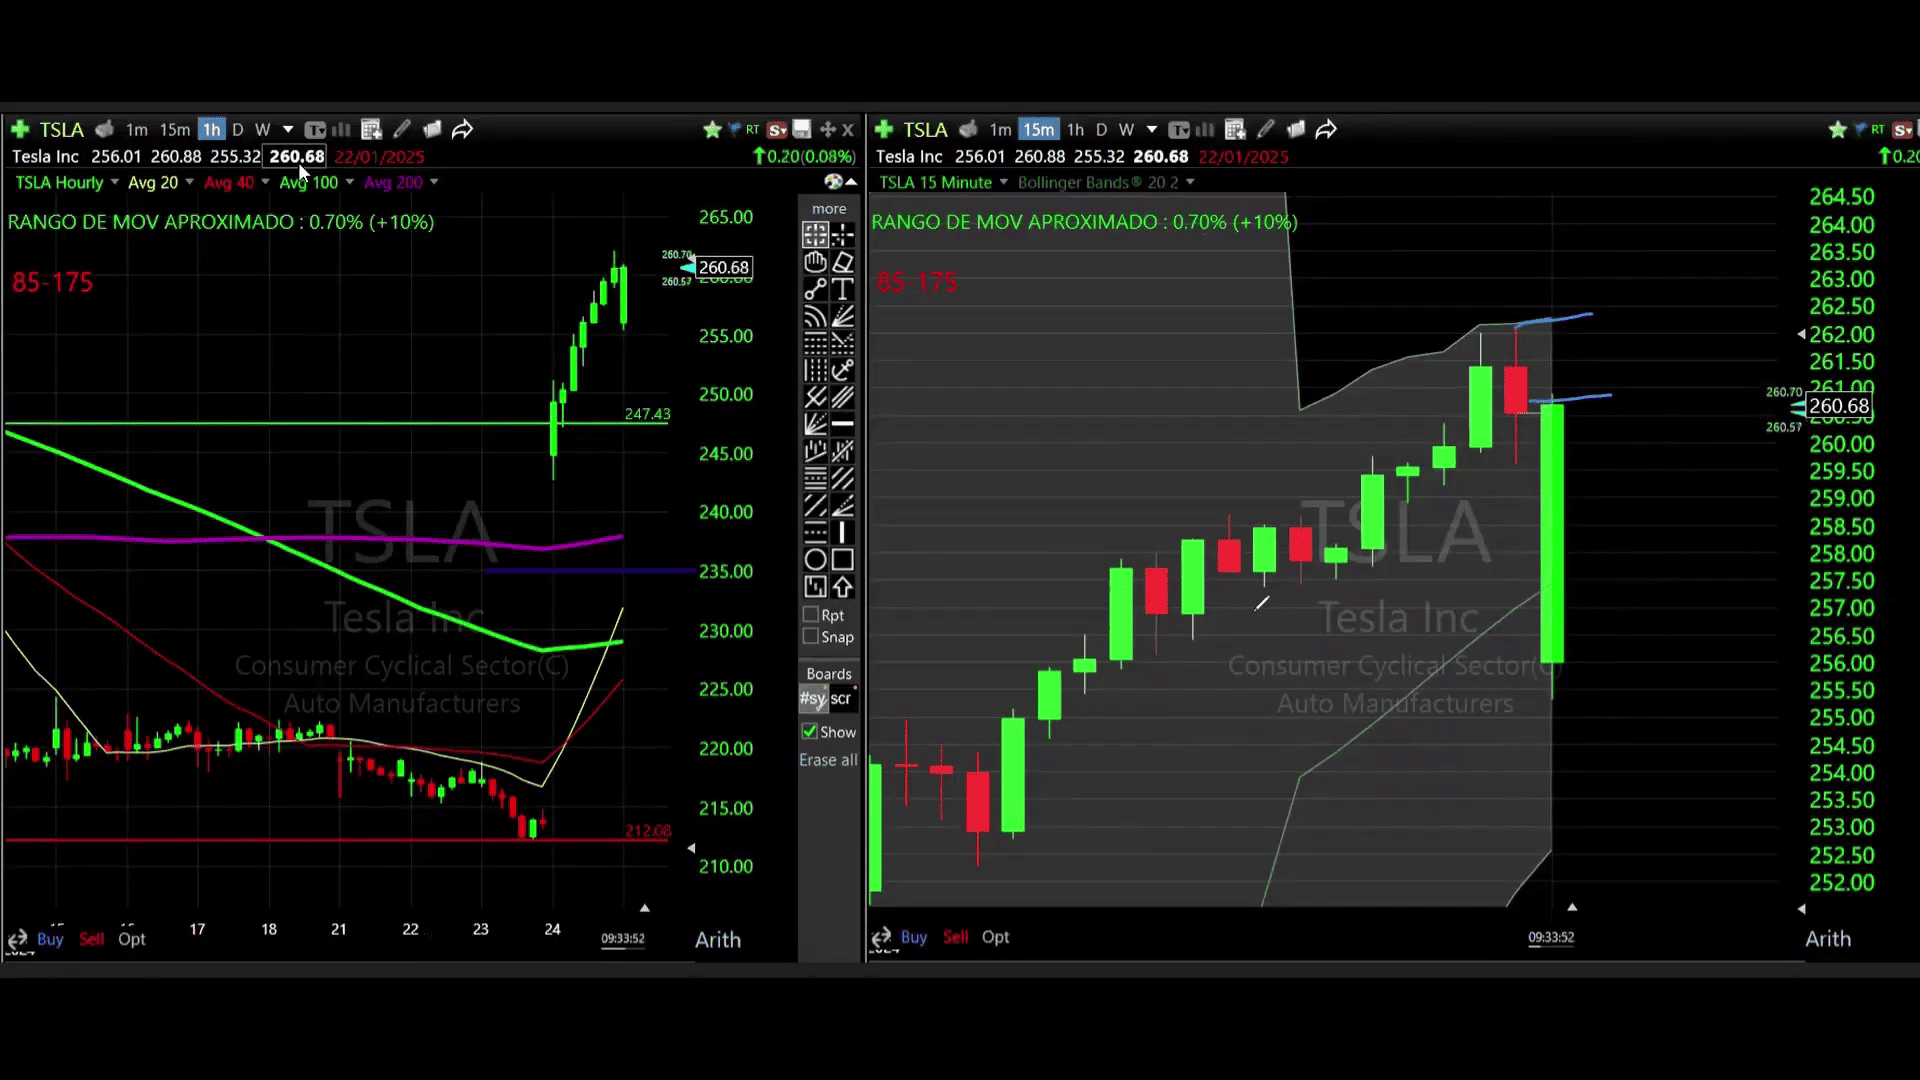
Task: Enable the Rpt checkbox
Action: point(811,615)
